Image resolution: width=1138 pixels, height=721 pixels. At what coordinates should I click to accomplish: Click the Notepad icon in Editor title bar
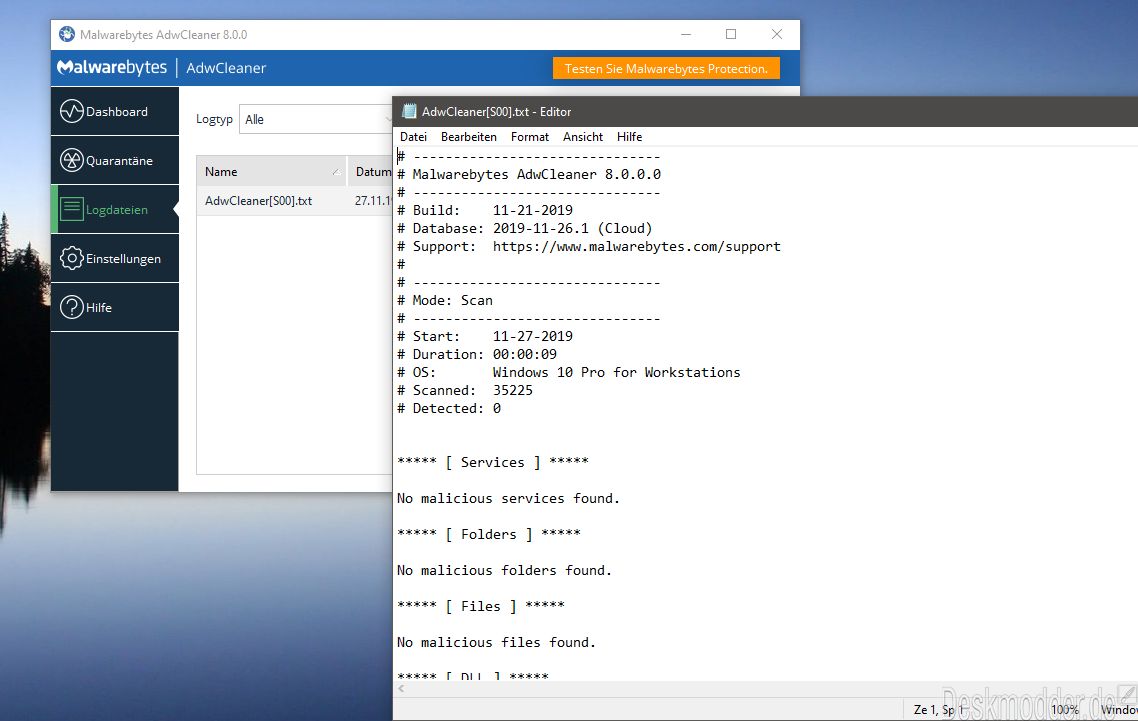pos(409,111)
